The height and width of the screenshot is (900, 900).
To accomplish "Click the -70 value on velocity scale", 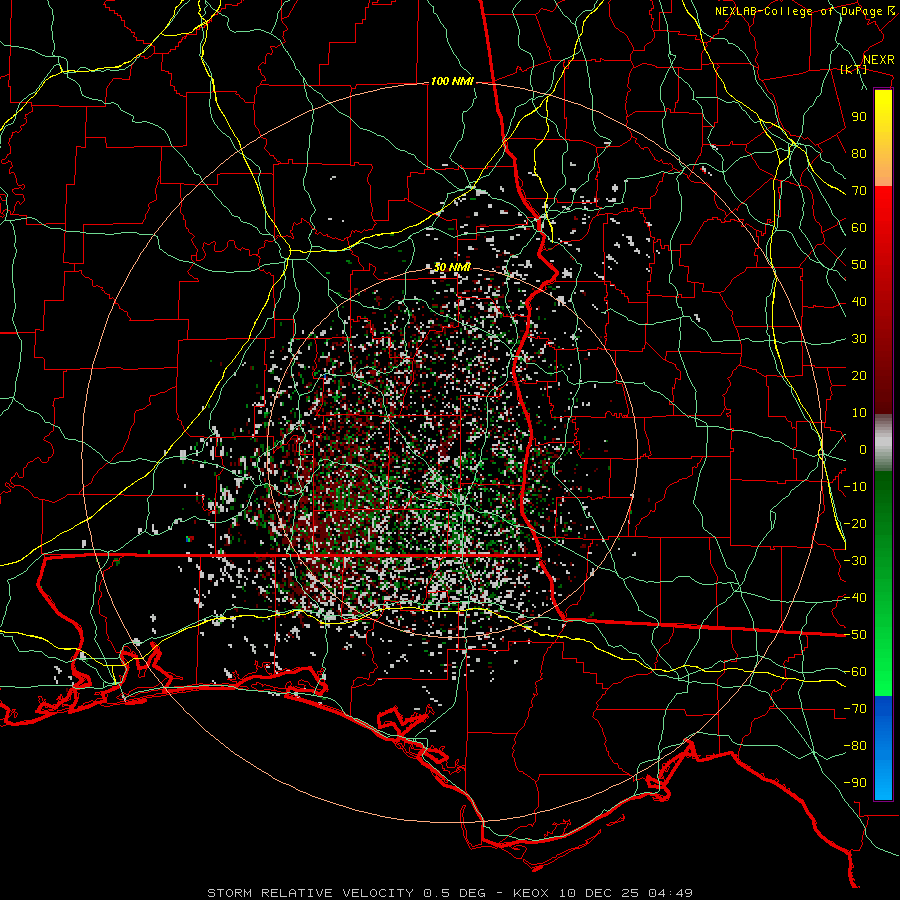I will pyautogui.click(x=855, y=709).
